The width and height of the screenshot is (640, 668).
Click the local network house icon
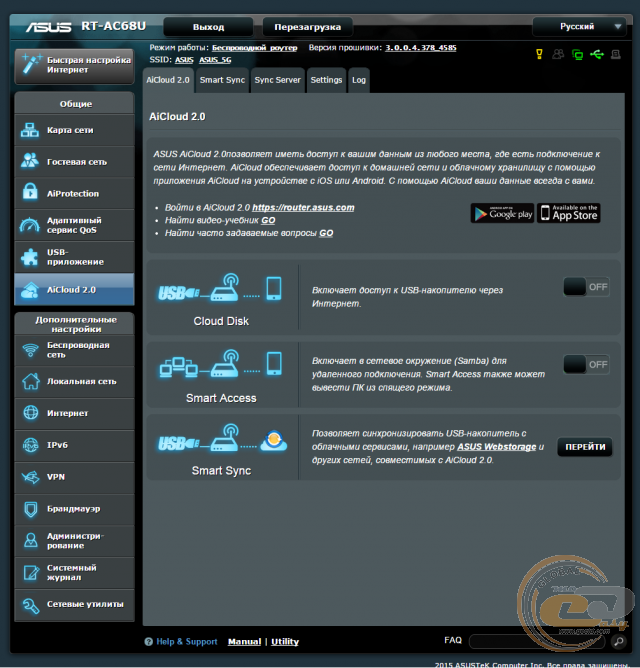coord(31,381)
